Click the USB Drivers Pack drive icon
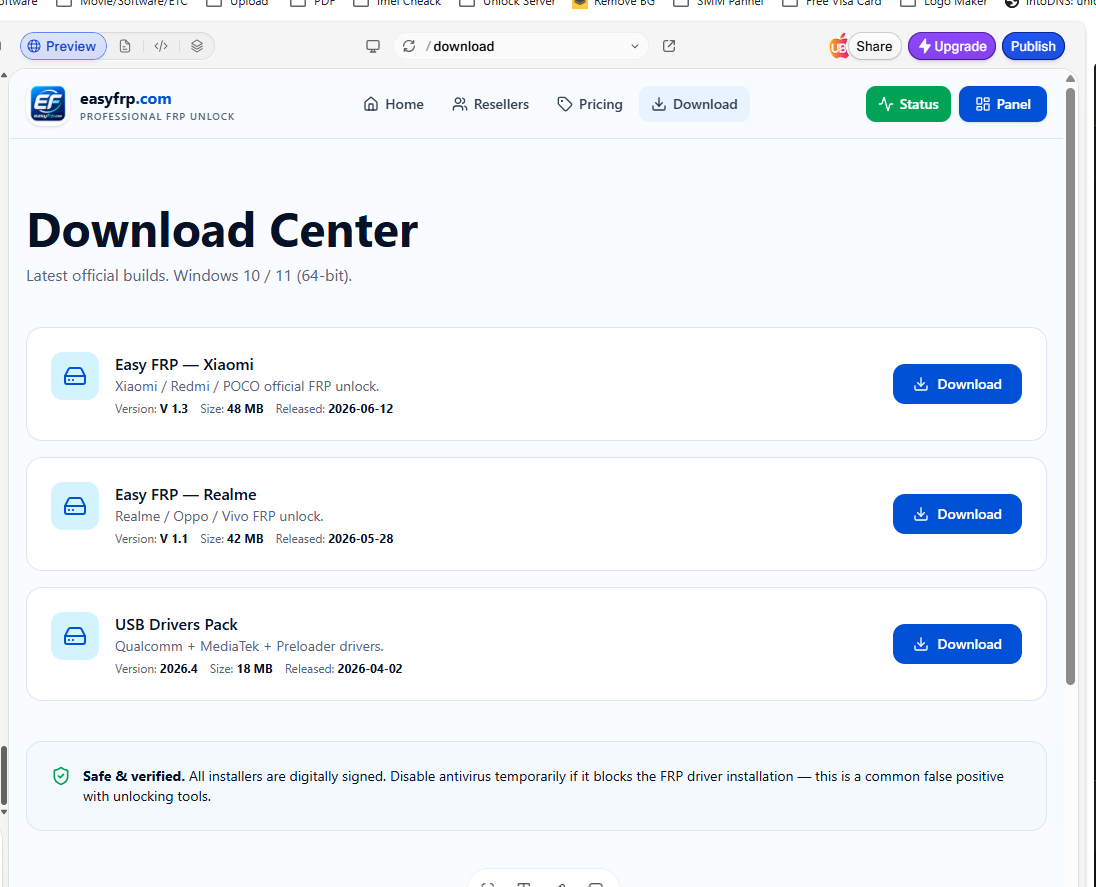This screenshot has height=887, width=1096. click(x=75, y=636)
